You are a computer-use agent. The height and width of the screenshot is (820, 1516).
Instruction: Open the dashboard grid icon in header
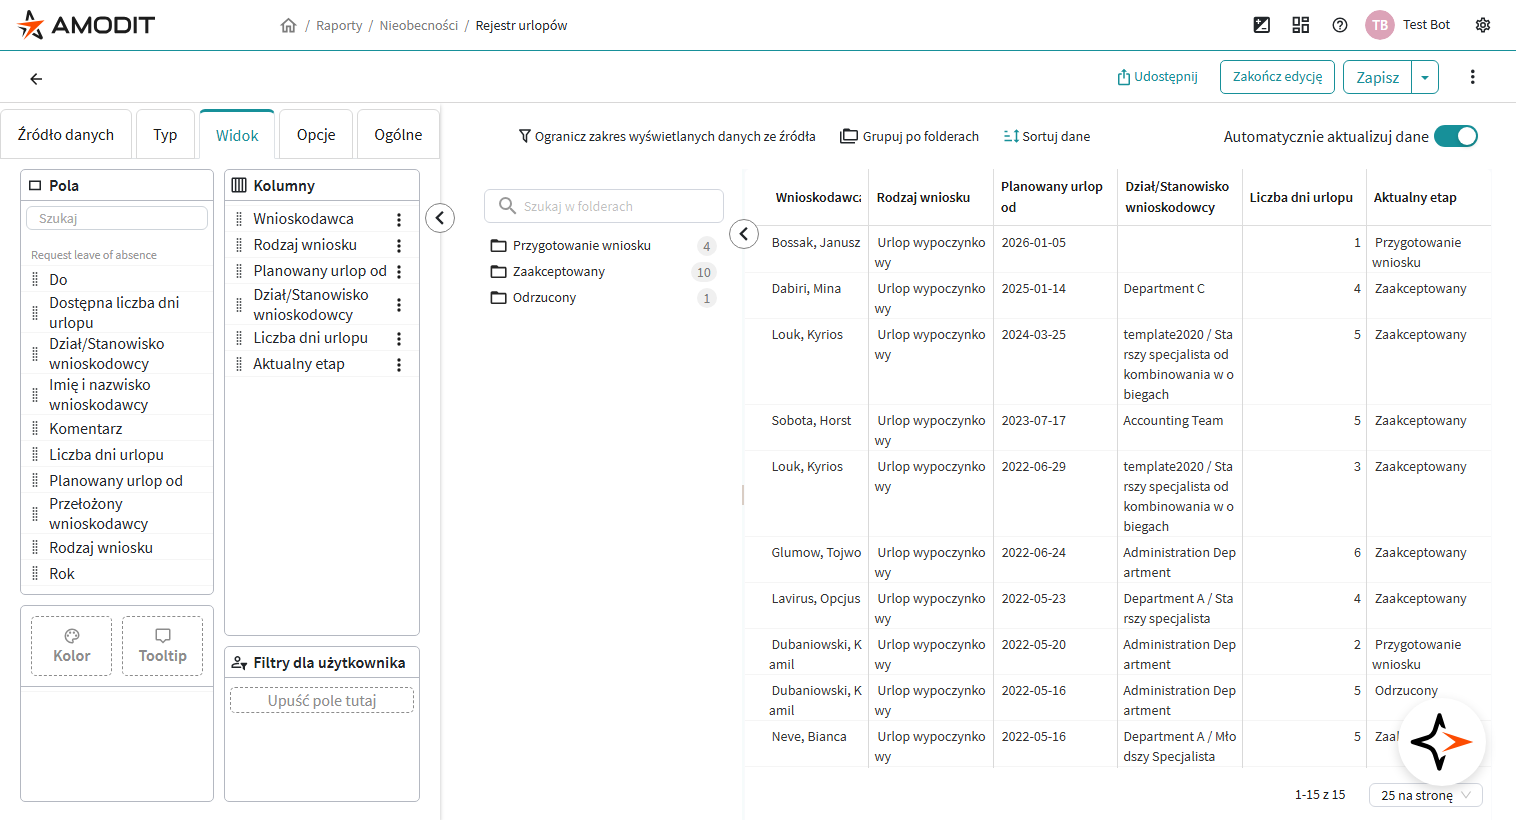[x=1300, y=25]
